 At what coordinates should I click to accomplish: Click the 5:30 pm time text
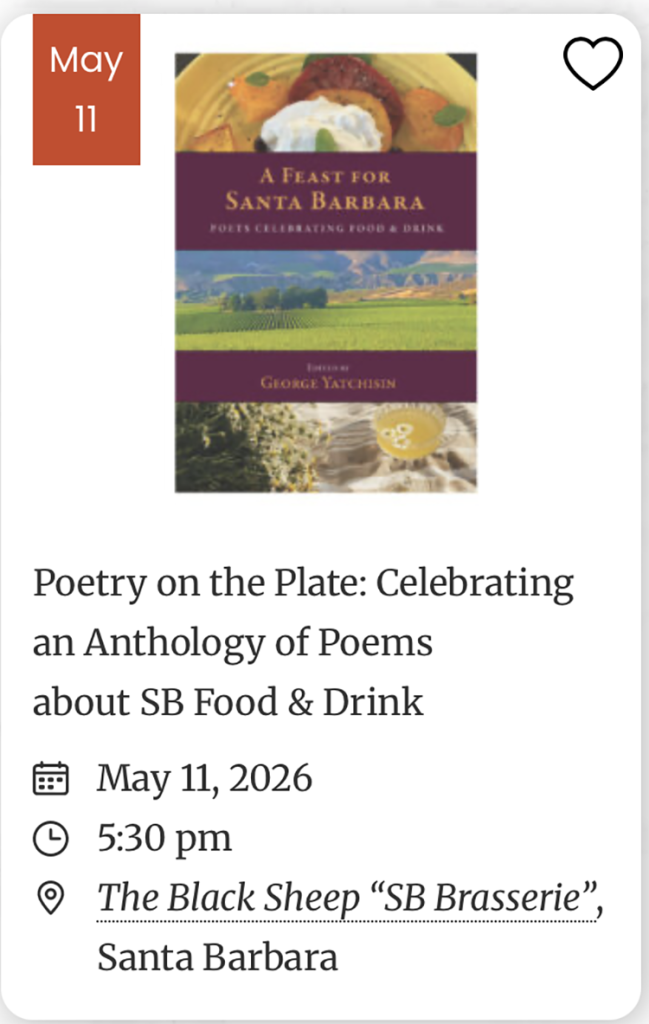(164, 838)
